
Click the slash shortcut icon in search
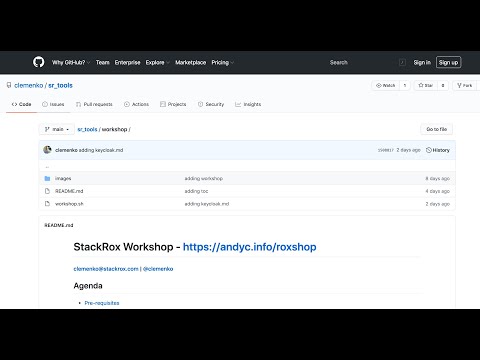[x=402, y=62]
